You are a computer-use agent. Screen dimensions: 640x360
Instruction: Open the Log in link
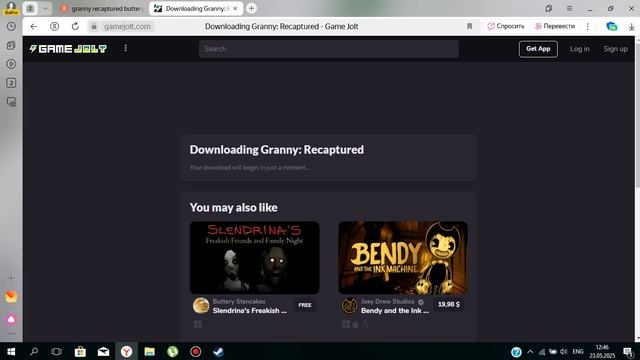click(x=580, y=49)
